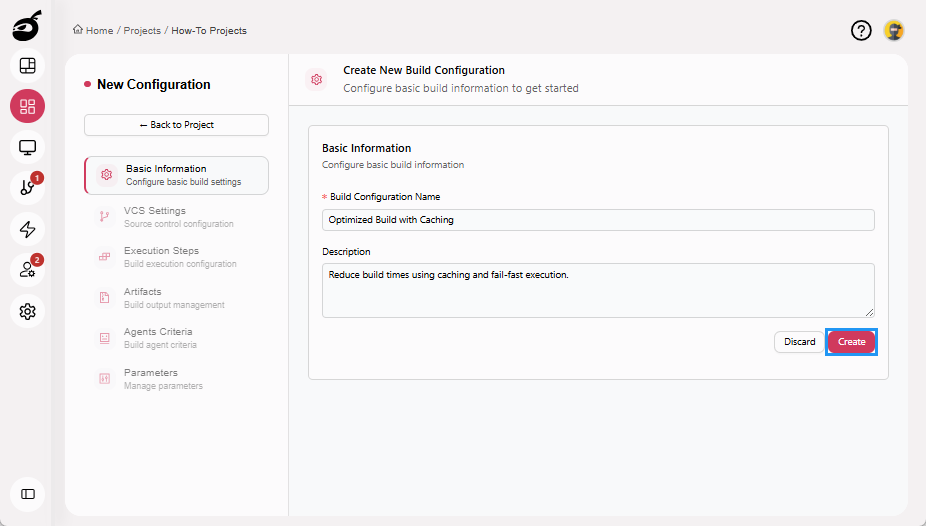Select the Basic Information step
This screenshot has height=526, width=926.
[177, 175]
